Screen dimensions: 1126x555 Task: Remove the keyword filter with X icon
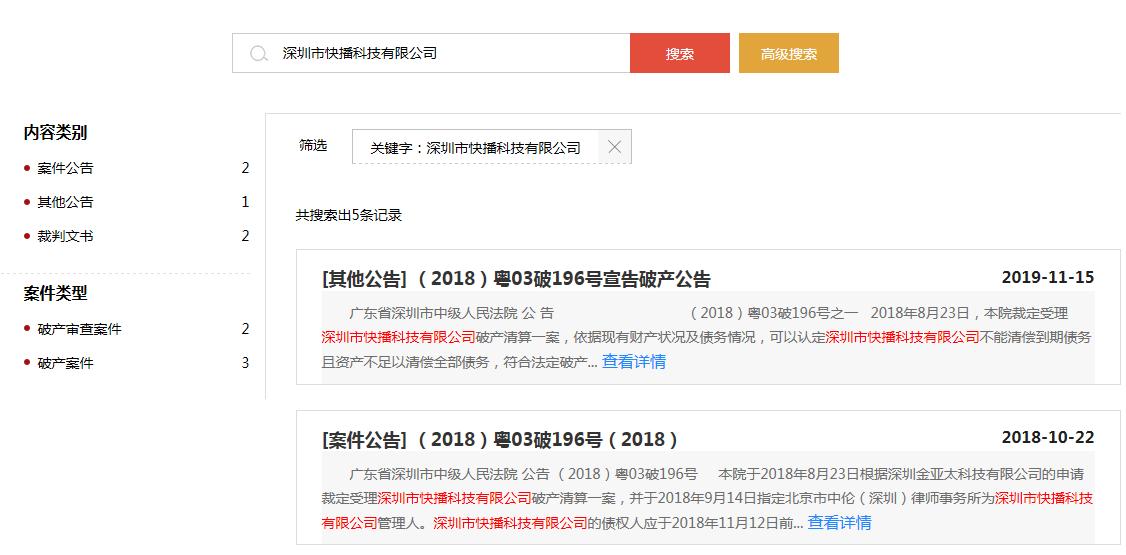click(x=614, y=147)
